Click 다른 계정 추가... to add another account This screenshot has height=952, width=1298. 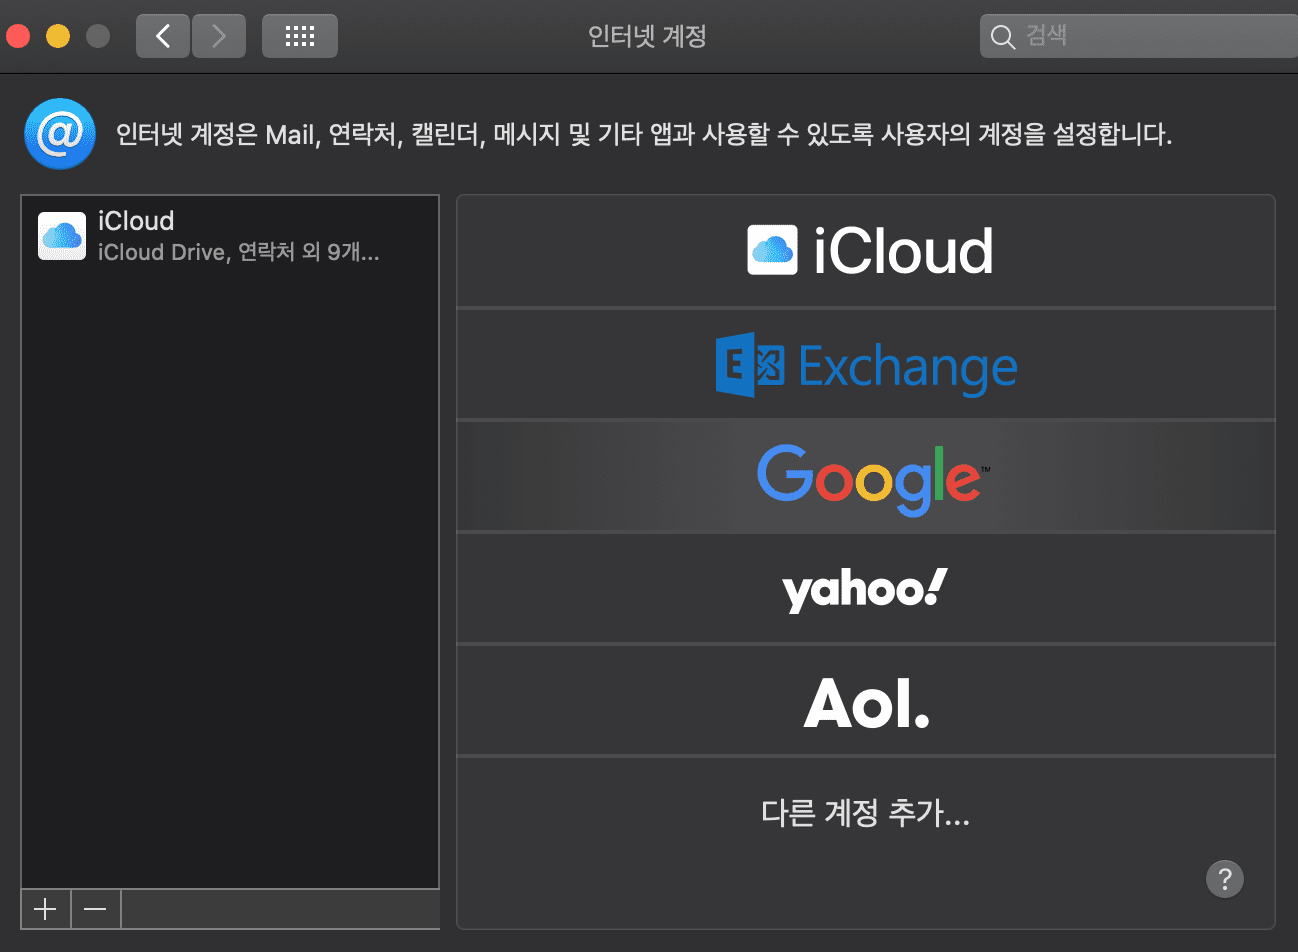pyautogui.click(x=866, y=812)
